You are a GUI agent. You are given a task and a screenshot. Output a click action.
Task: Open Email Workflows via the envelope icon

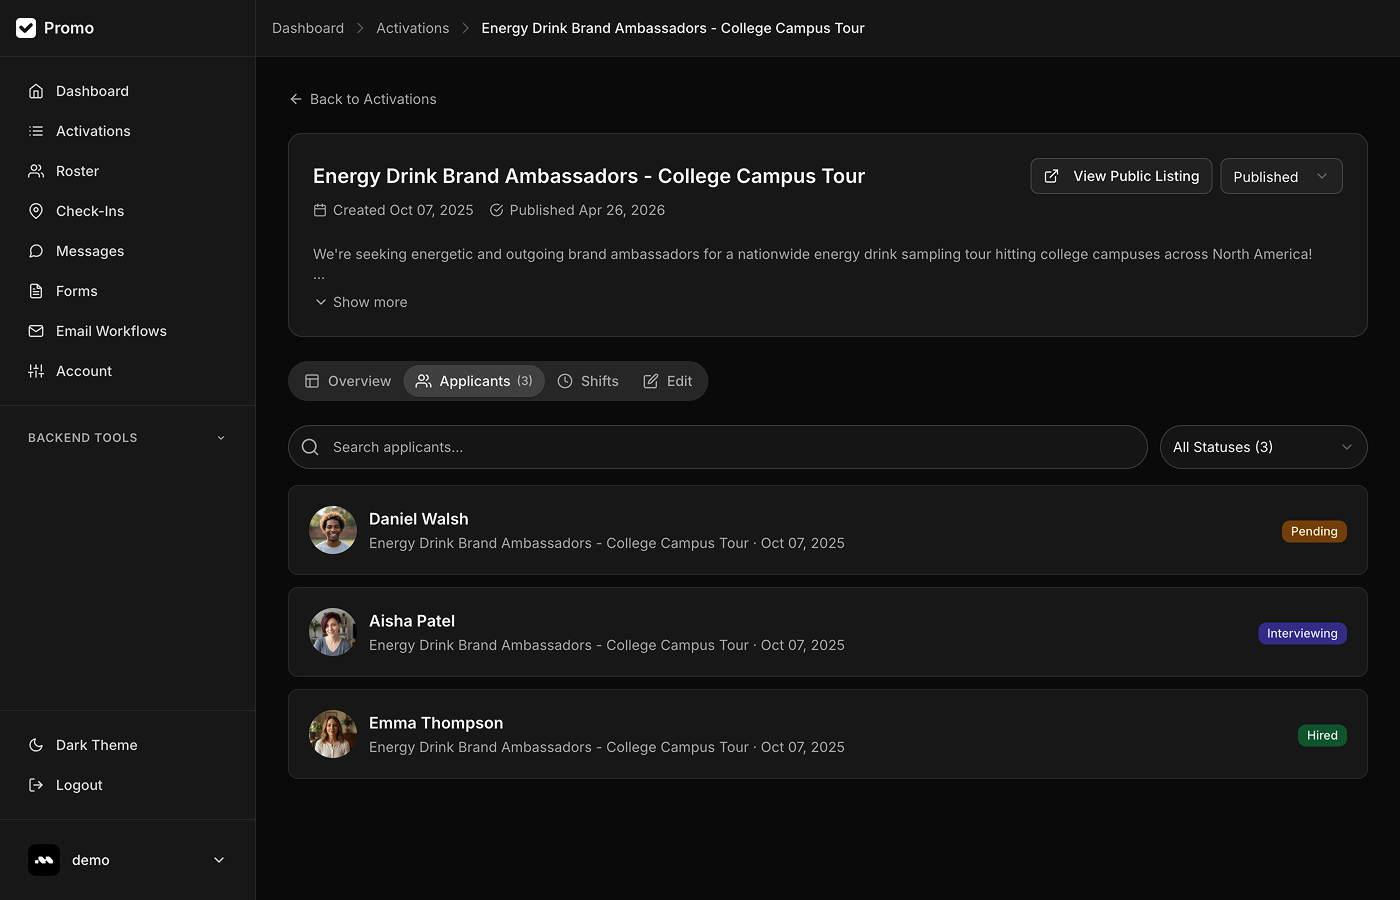(x=36, y=331)
